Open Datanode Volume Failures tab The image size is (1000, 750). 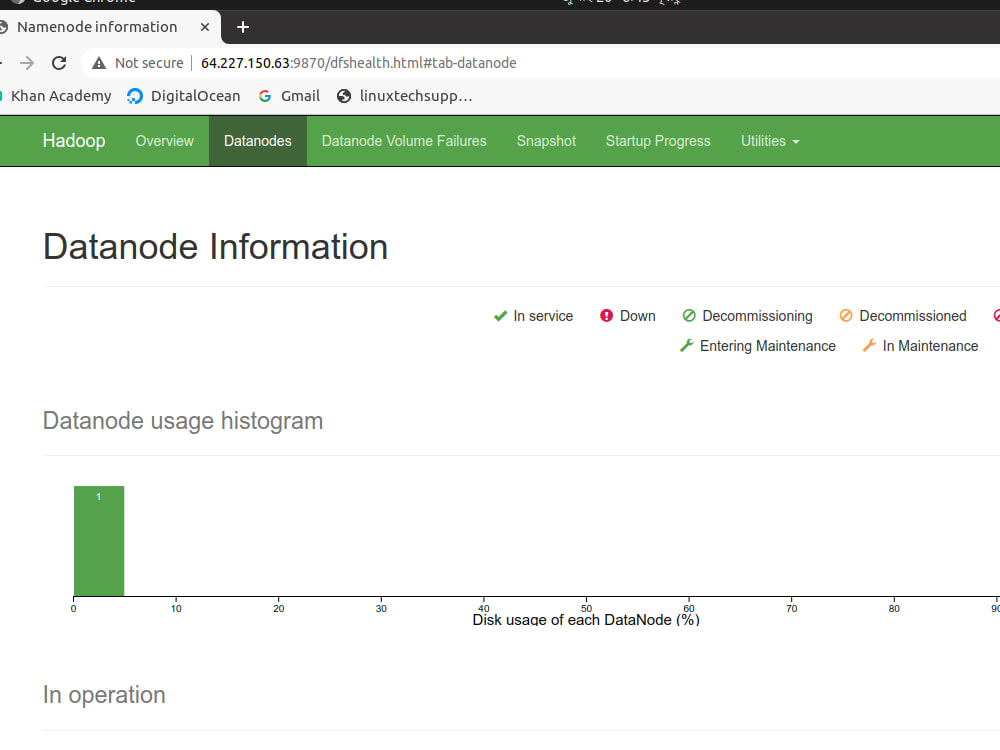coord(404,141)
